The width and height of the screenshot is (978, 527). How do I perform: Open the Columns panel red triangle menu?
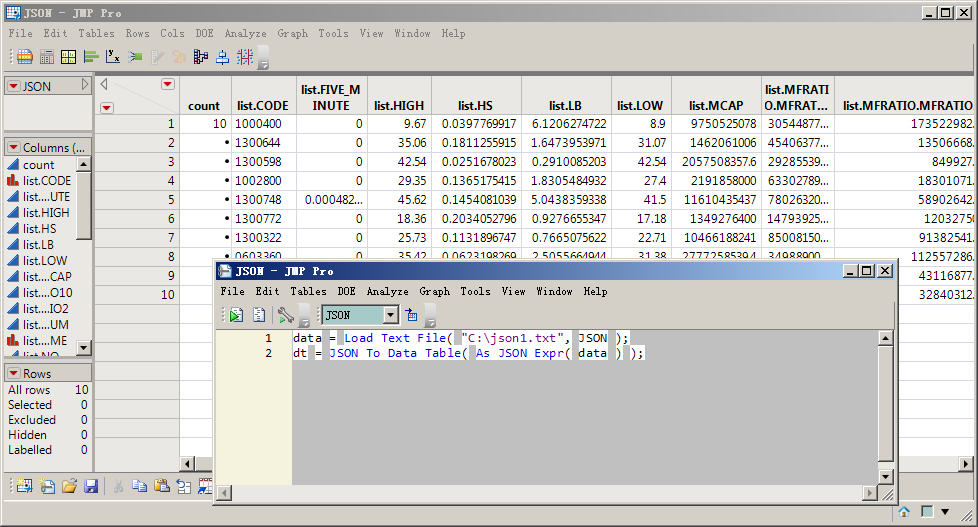pos(13,147)
